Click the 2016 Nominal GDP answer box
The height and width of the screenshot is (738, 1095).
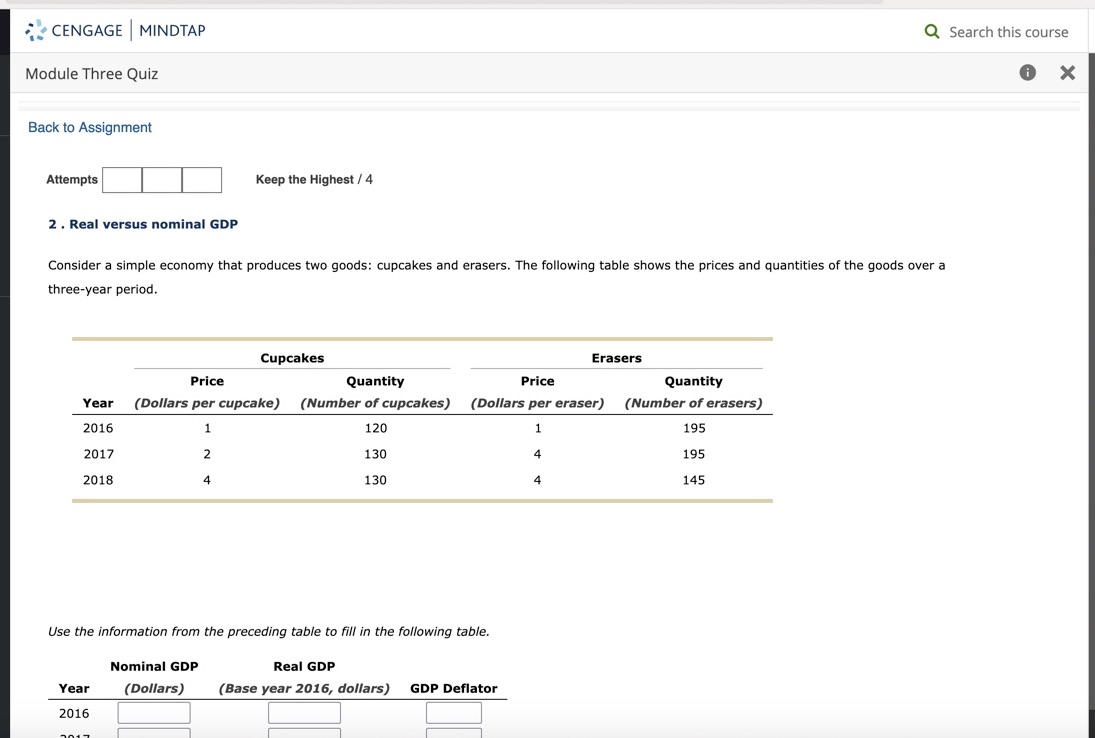tap(153, 712)
